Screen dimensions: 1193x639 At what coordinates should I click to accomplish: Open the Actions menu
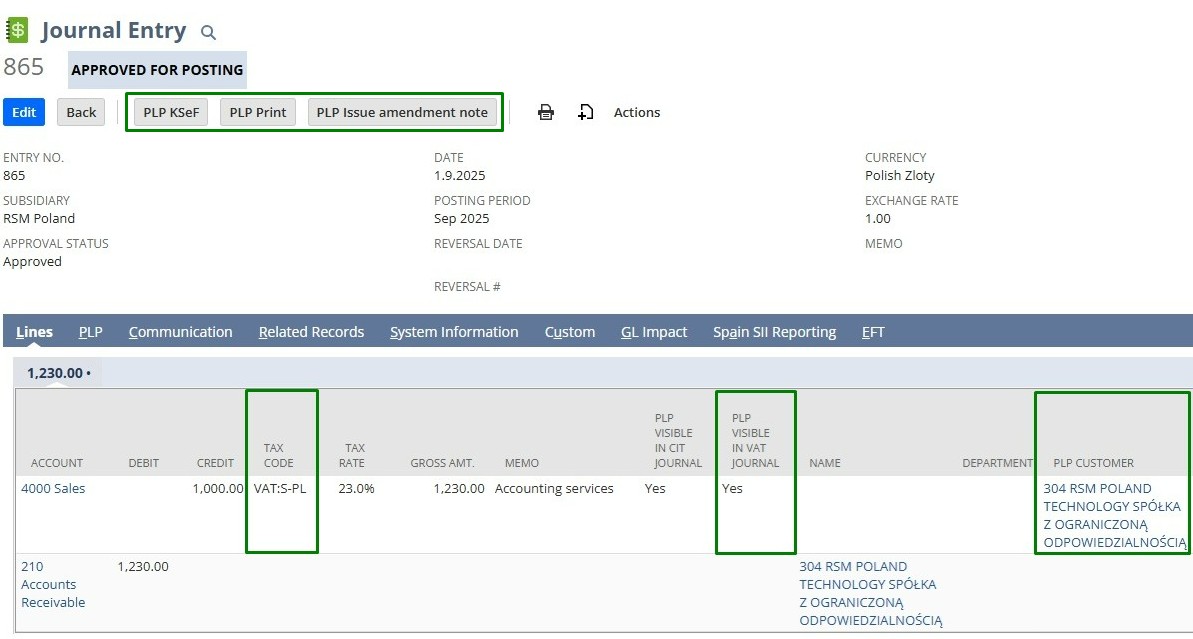[636, 112]
